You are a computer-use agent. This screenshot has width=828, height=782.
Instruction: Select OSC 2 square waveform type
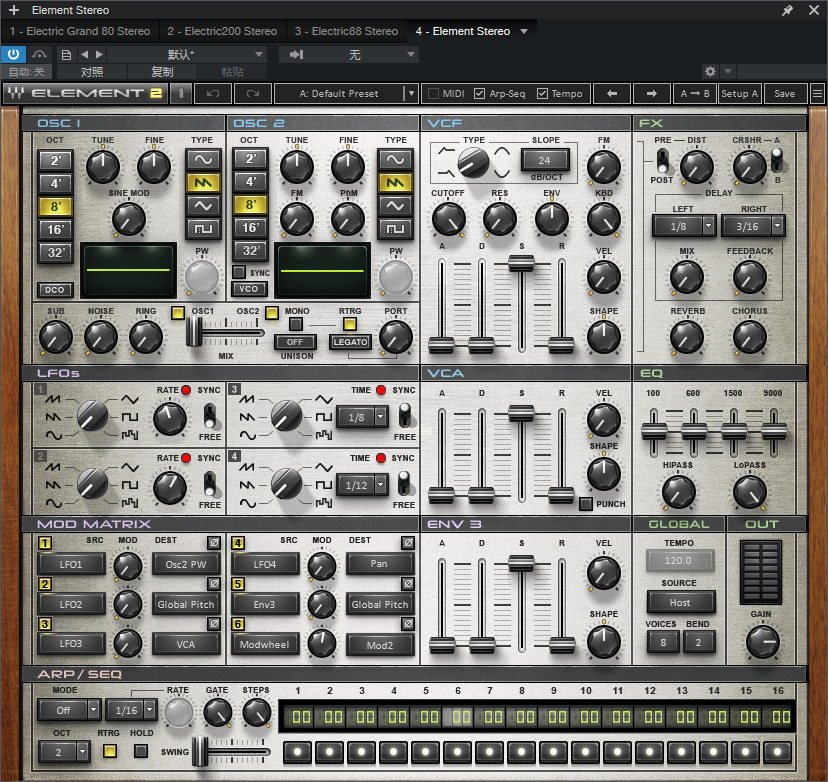[395, 229]
